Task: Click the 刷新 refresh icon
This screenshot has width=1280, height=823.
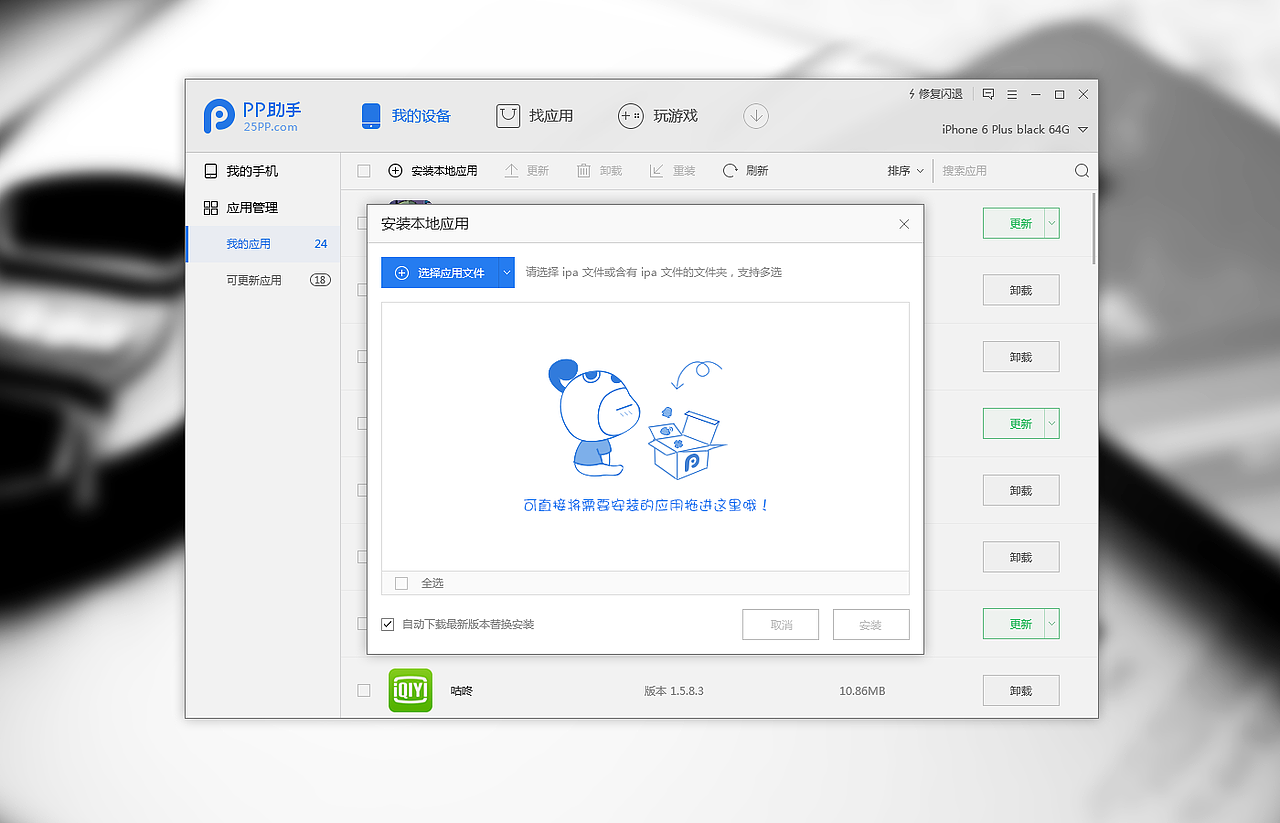Action: (729, 170)
